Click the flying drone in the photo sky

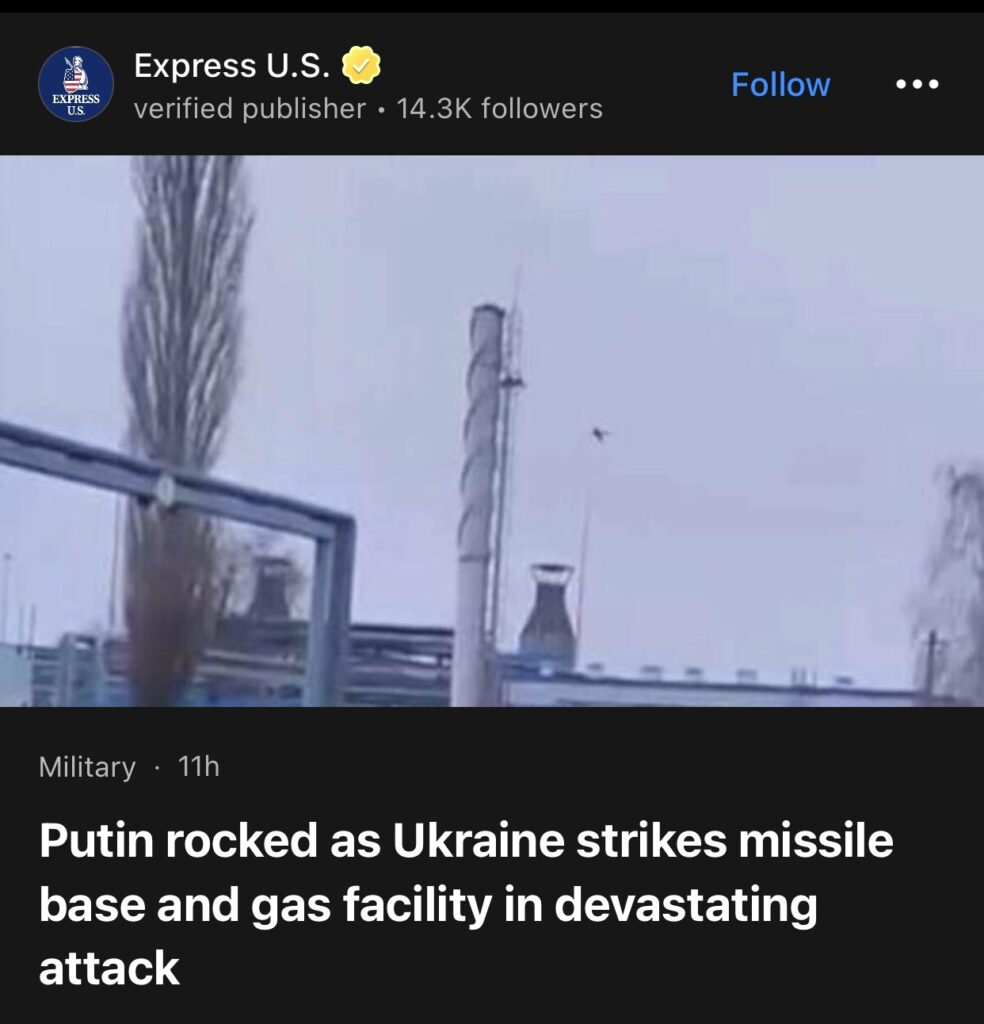tap(599, 434)
